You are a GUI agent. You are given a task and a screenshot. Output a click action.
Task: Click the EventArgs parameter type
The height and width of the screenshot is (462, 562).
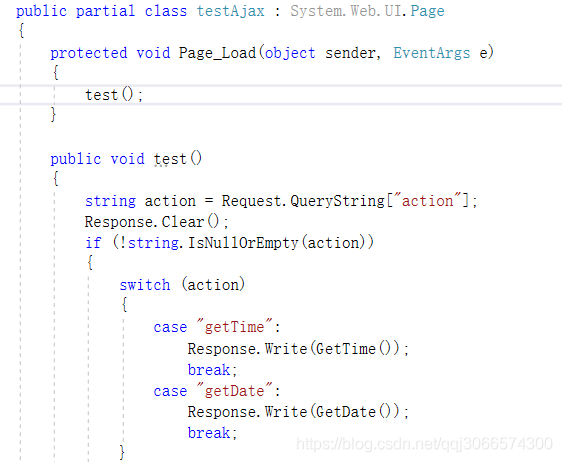point(432,53)
